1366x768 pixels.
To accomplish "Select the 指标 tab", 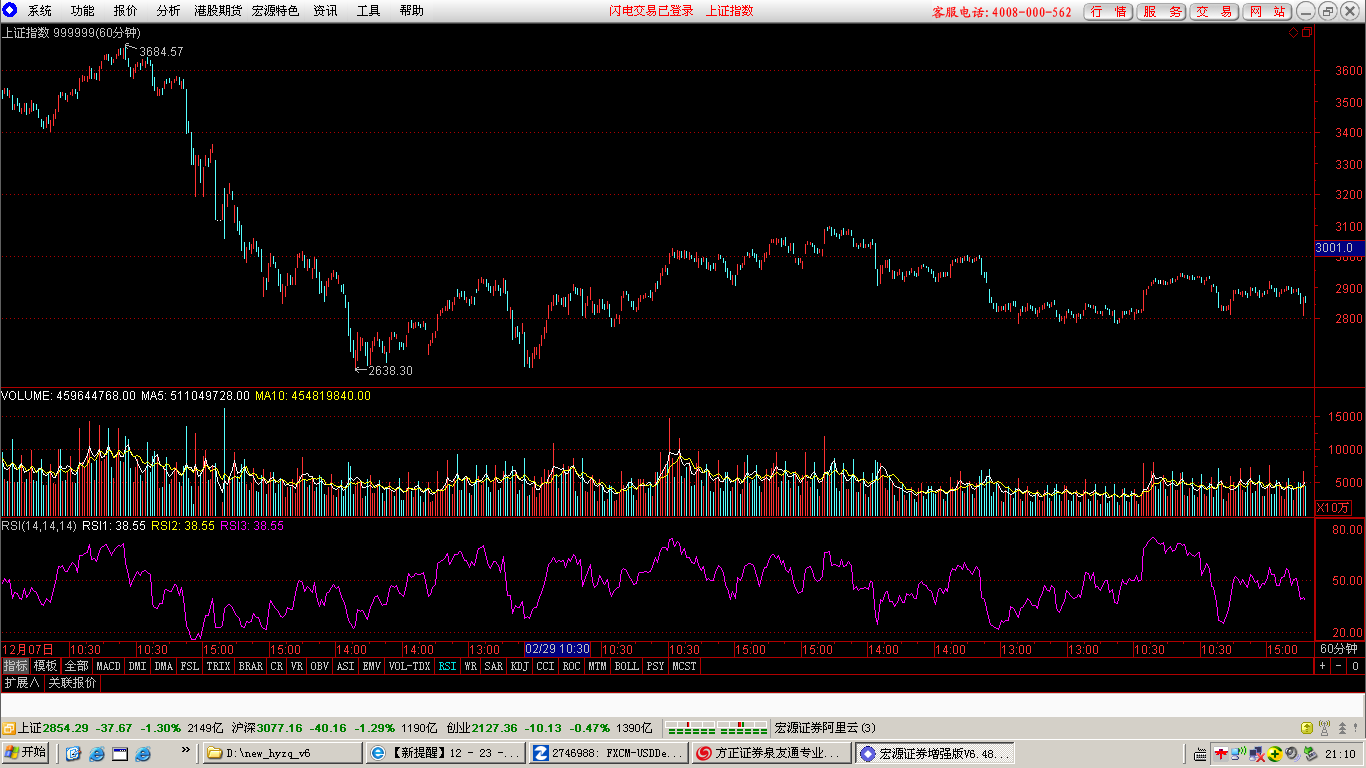I will (x=15, y=666).
